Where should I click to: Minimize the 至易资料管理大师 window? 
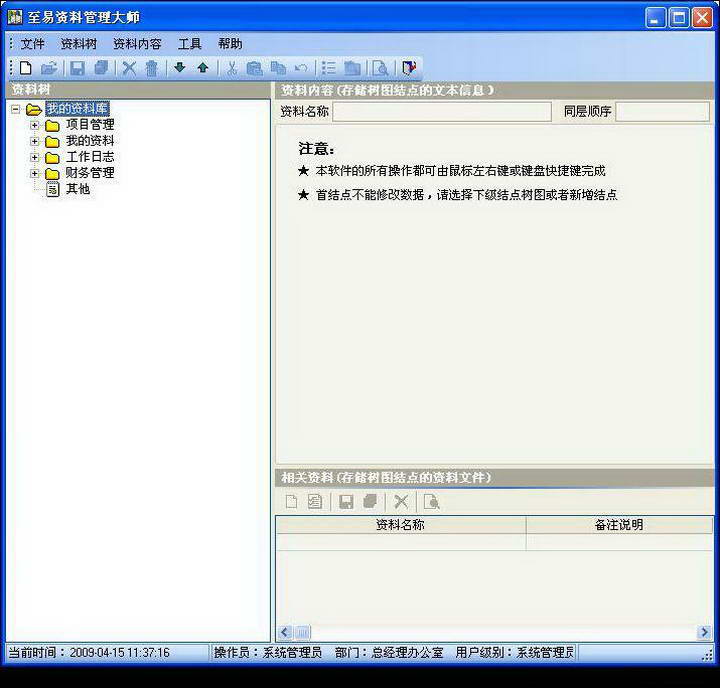[x=655, y=18]
